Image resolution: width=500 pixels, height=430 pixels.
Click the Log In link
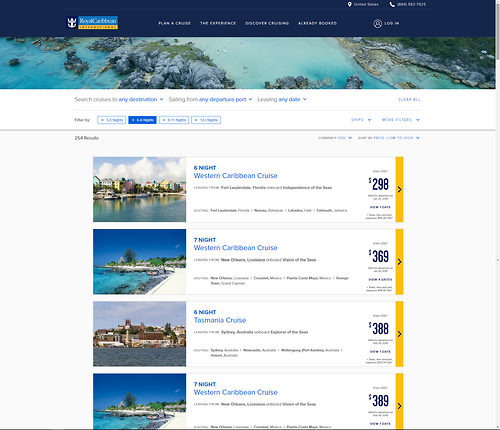[x=392, y=23]
